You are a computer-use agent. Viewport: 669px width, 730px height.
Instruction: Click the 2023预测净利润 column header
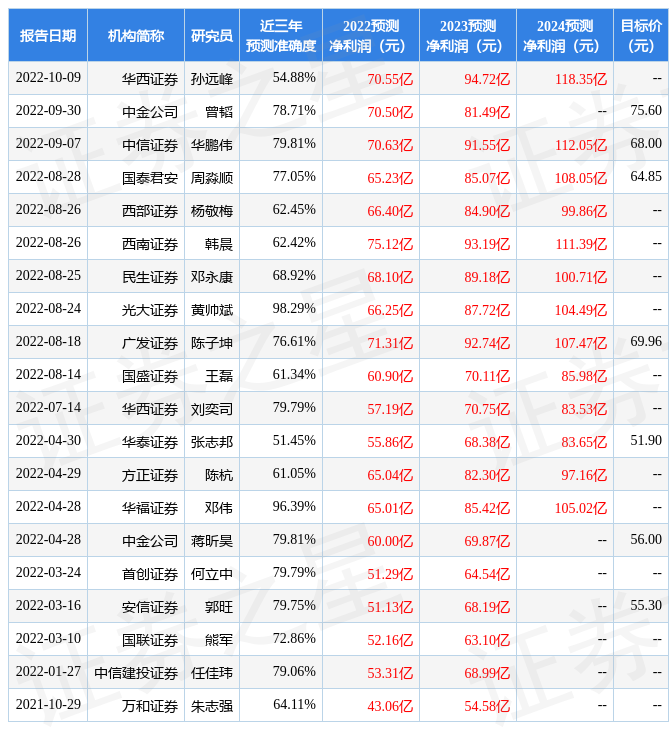click(468, 35)
